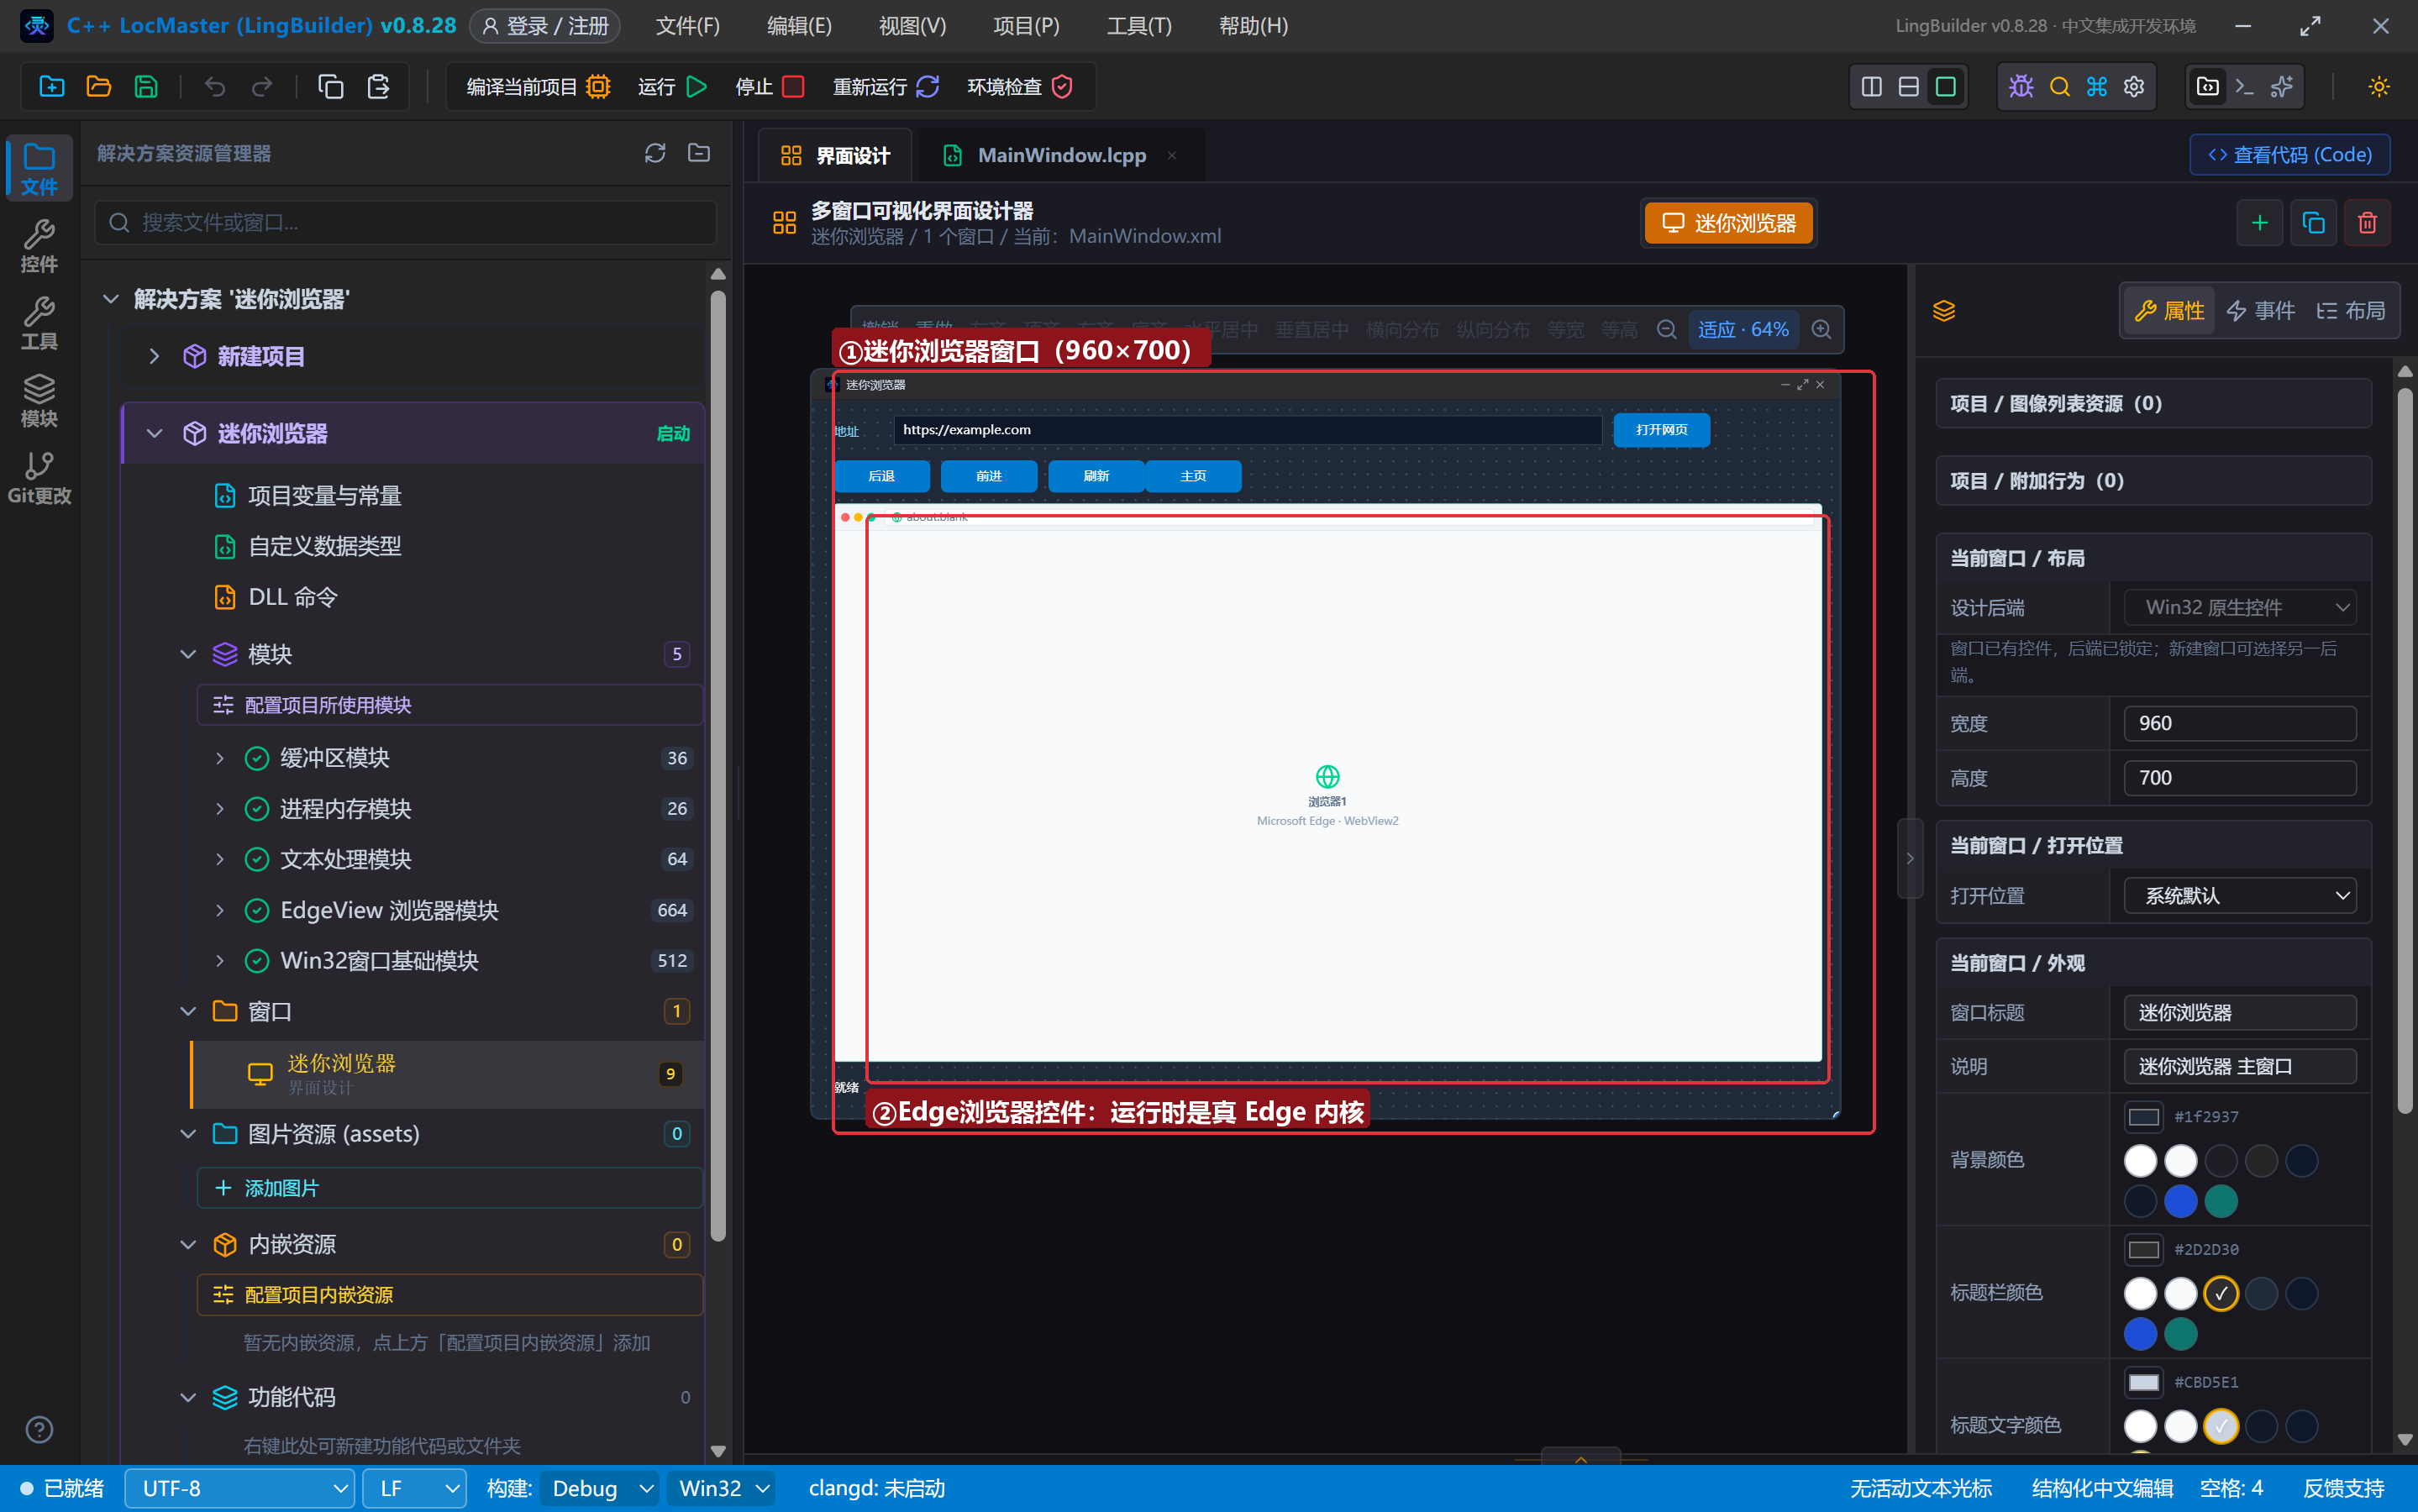2418x1512 pixels.
Task: Toggle the light theme sun icon
Action: tap(2378, 87)
